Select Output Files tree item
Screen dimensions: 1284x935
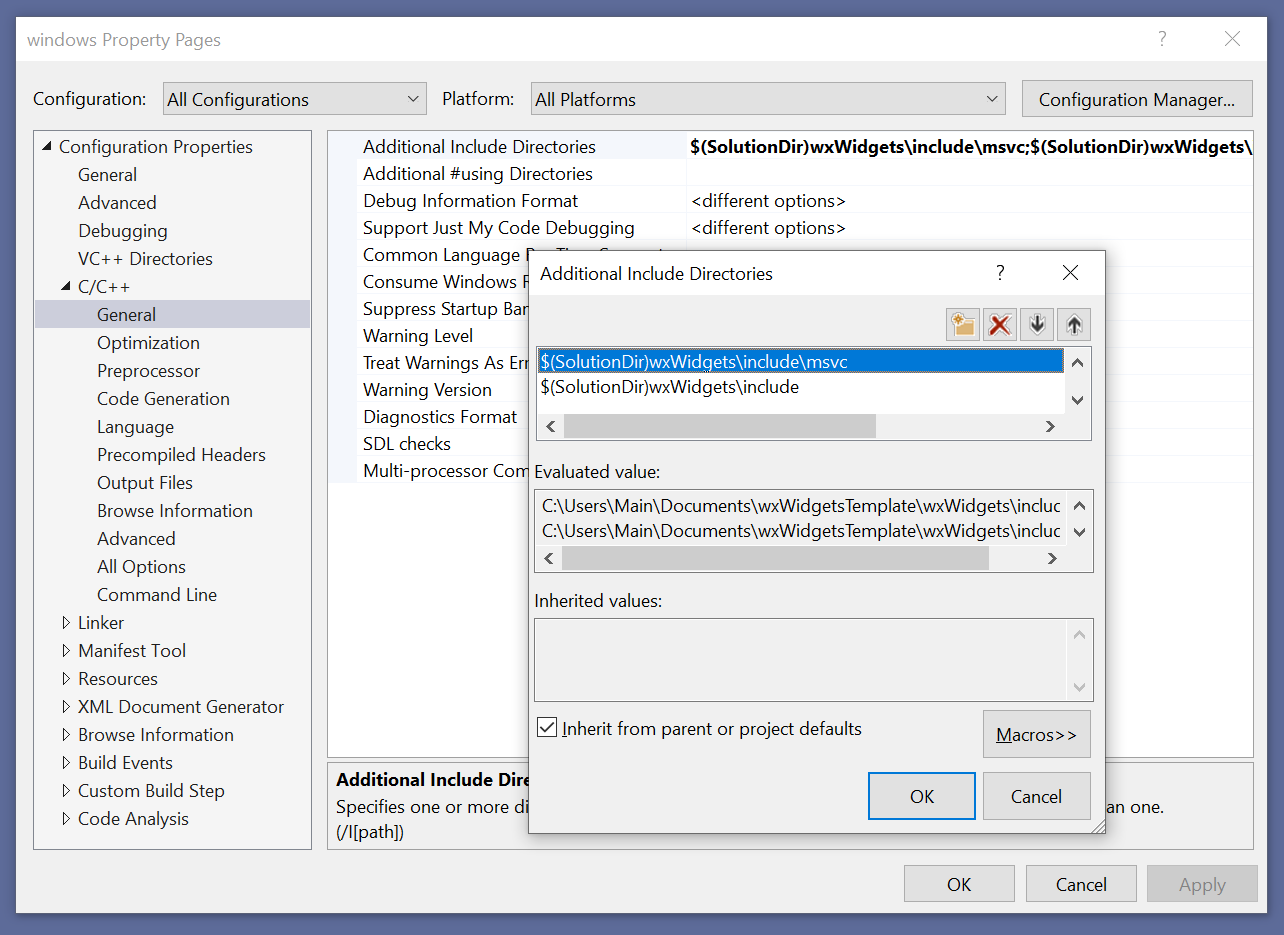coord(145,483)
